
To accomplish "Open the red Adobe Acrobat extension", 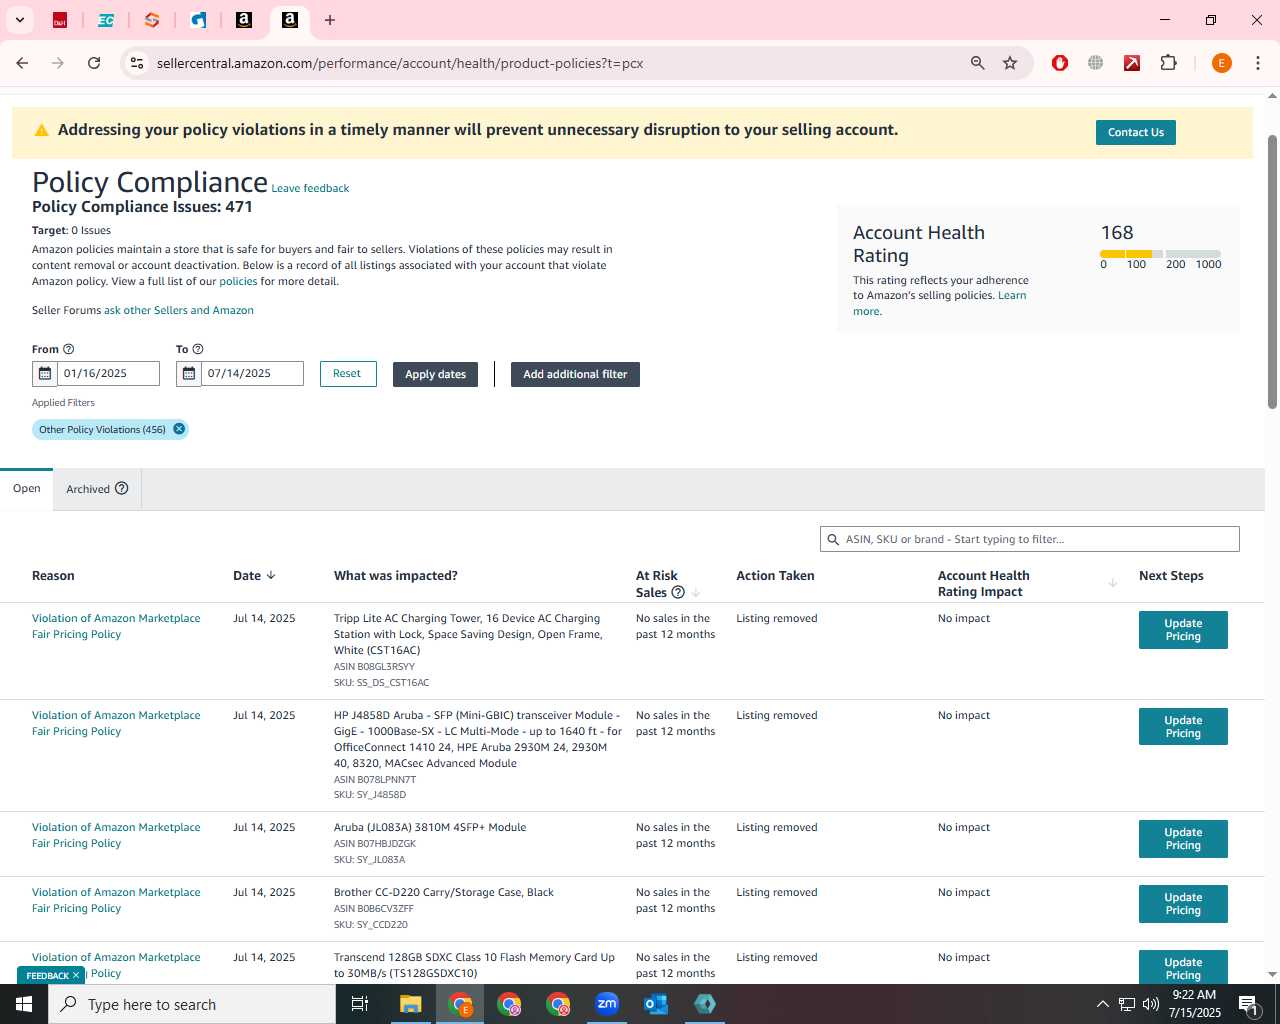I will pyautogui.click(x=1132, y=63).
